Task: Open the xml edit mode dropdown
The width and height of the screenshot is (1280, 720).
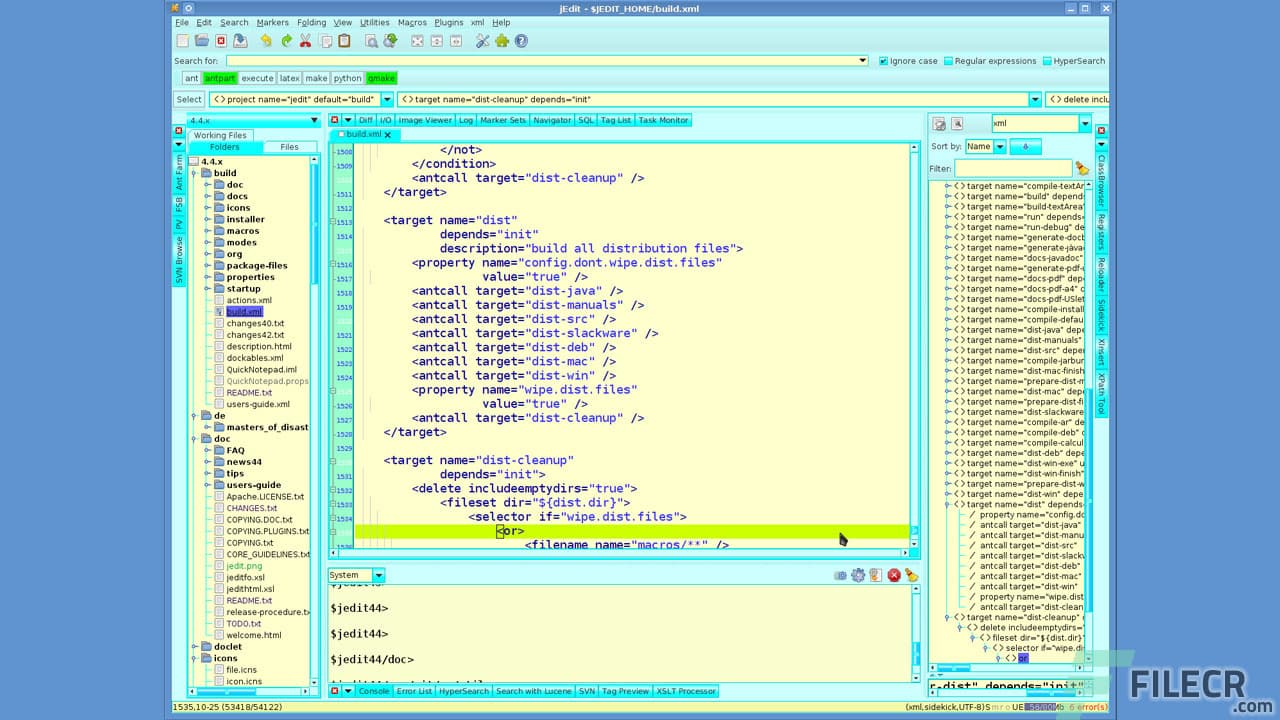Action: pyautogui.click(x=1083, y=123)
